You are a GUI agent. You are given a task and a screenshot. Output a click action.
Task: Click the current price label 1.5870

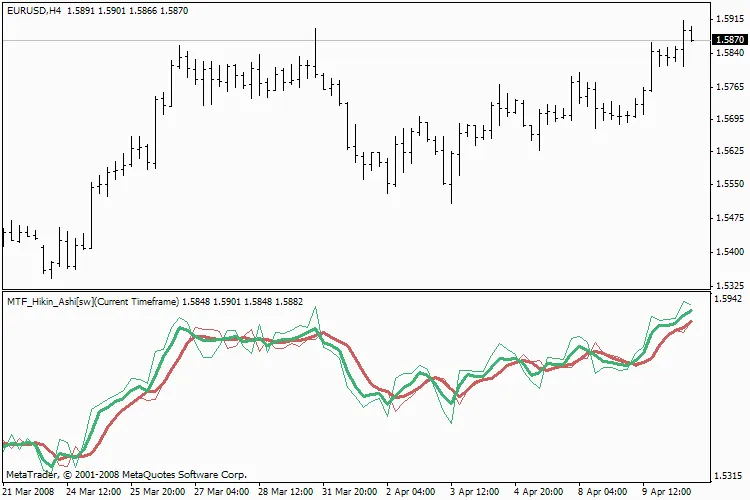(x=729, y=40)
